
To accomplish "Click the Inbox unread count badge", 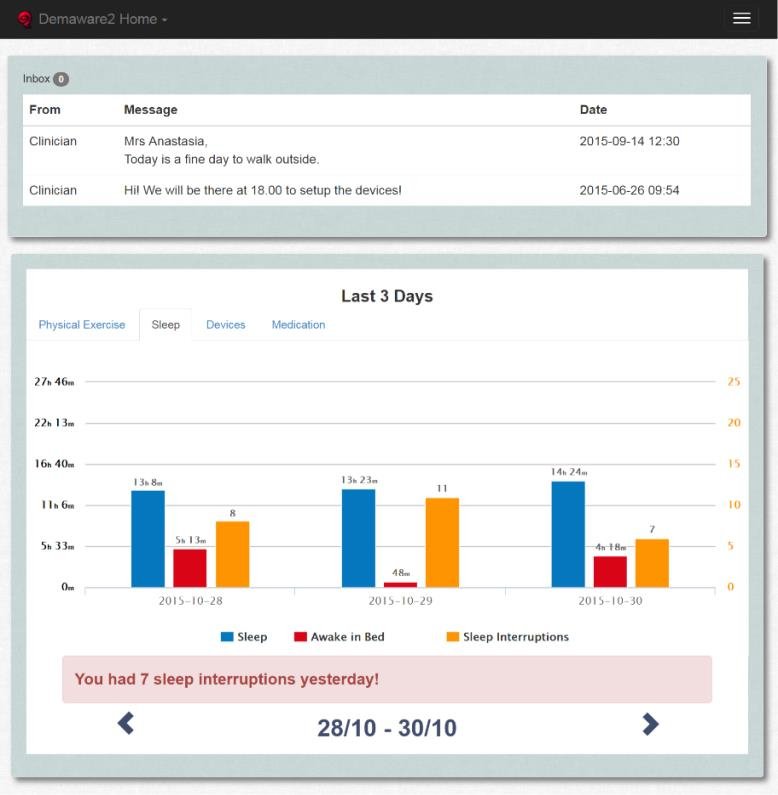I will [61, 79].
